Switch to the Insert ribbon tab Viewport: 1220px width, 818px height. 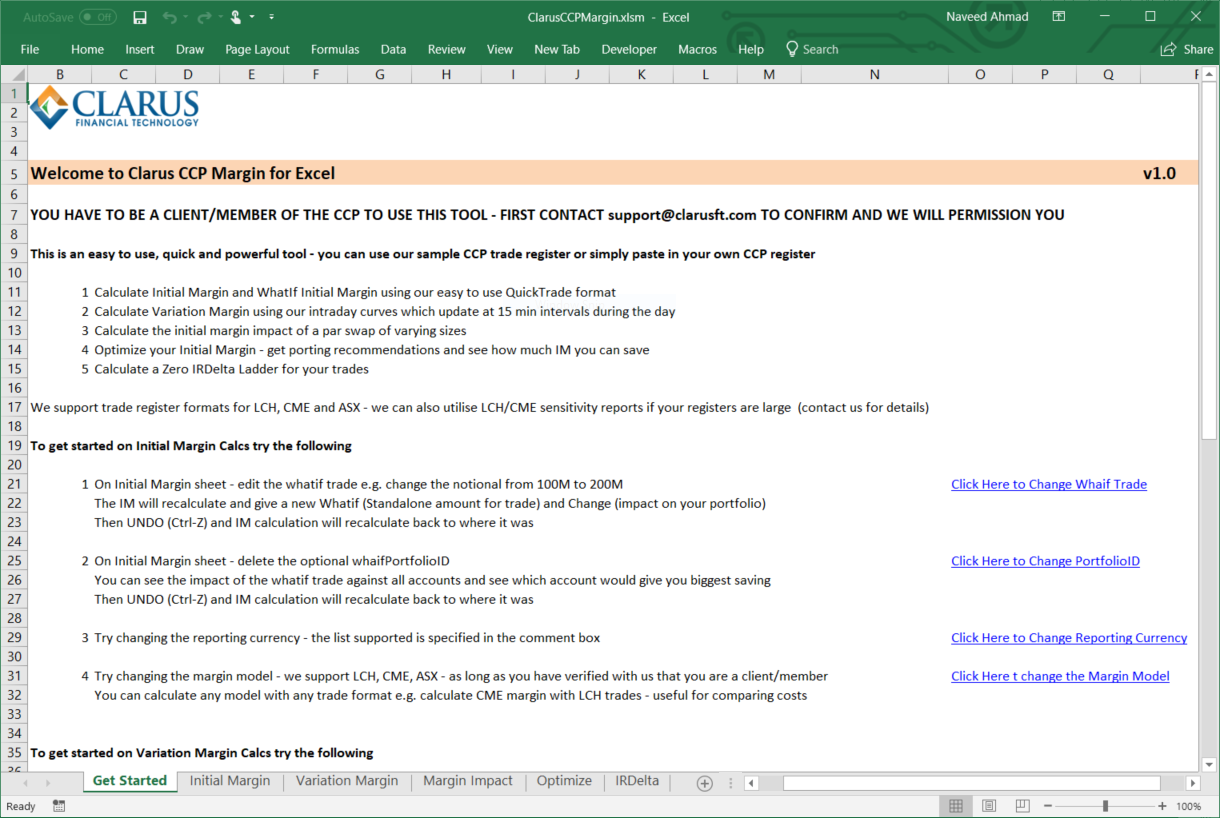click(140, 49)
